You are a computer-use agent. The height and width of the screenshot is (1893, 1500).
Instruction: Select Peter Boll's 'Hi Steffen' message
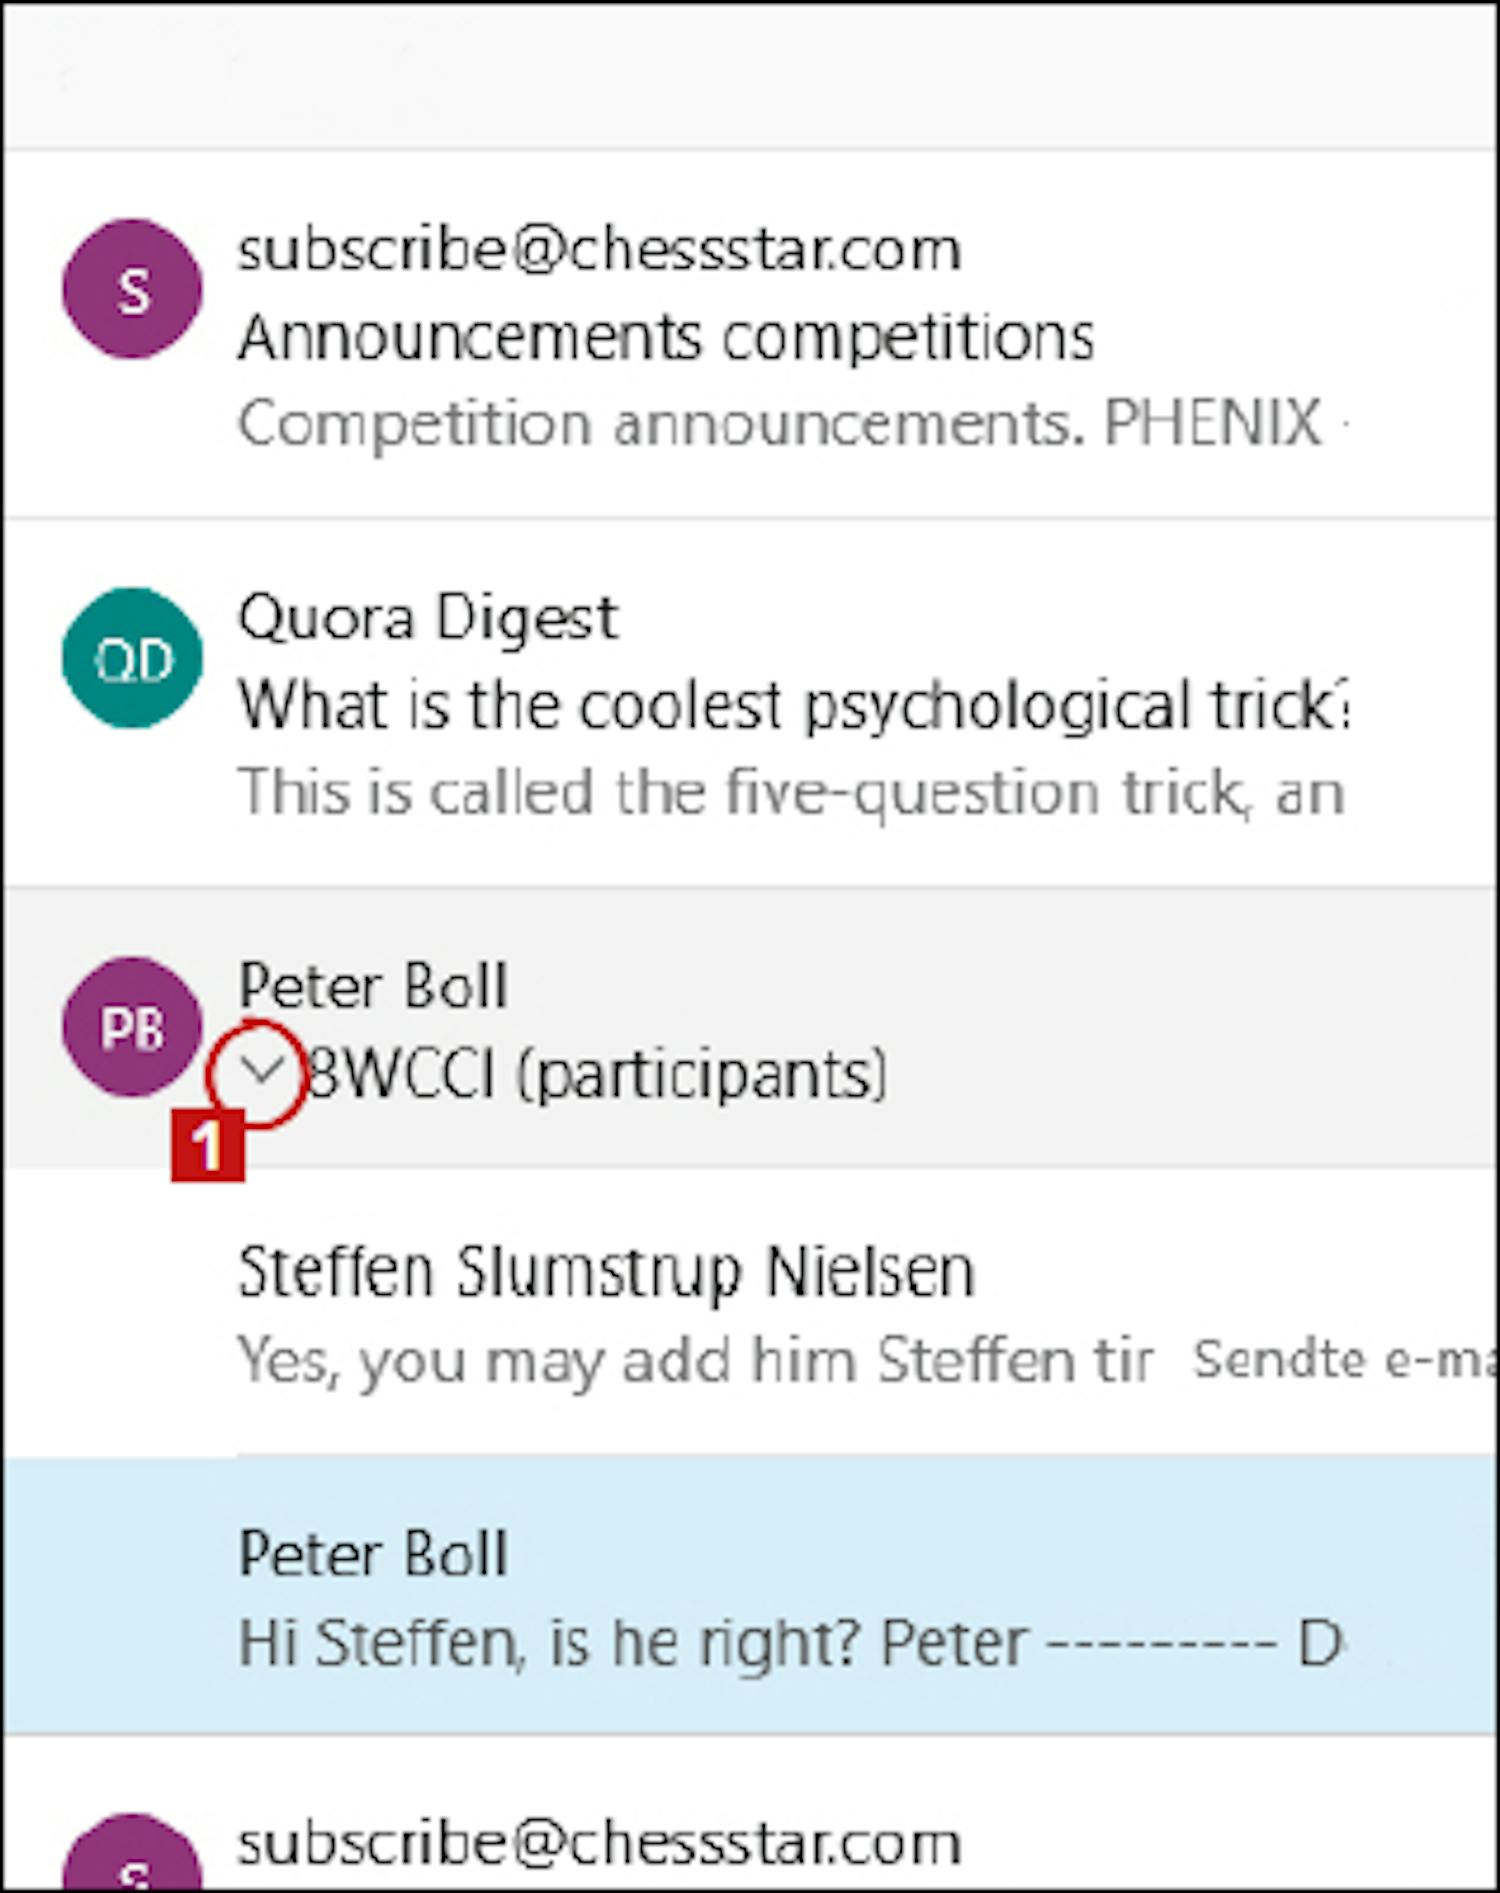tap(750, 1596)
